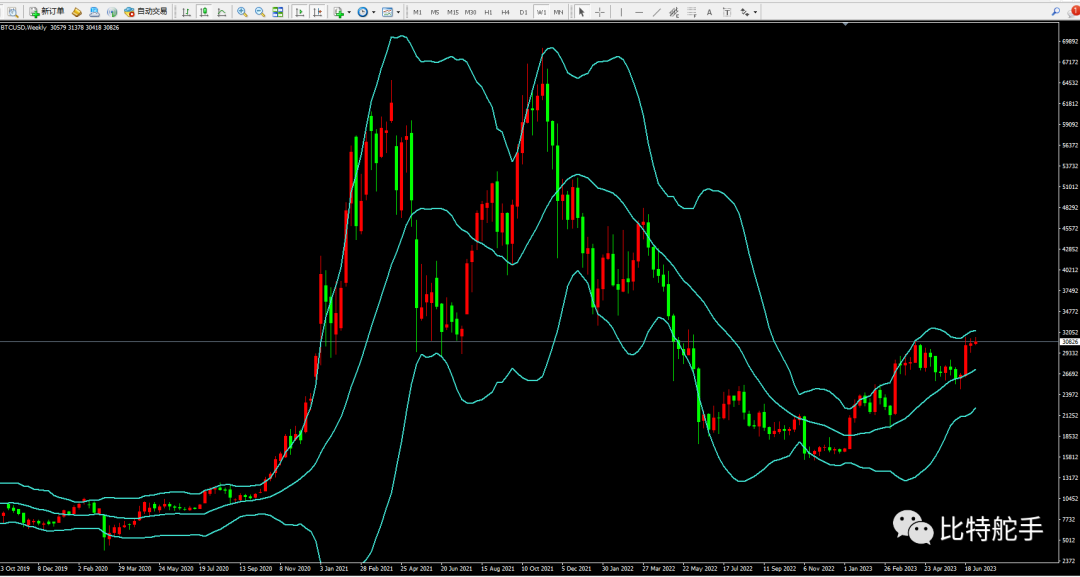
Task: Select the diagonal trendline drawing tool
Action: click(x=659, y=12)
